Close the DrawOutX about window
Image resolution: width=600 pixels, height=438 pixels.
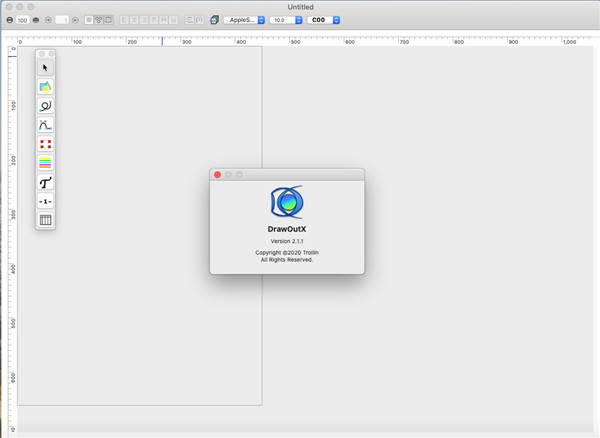click(x=217, y=175)
